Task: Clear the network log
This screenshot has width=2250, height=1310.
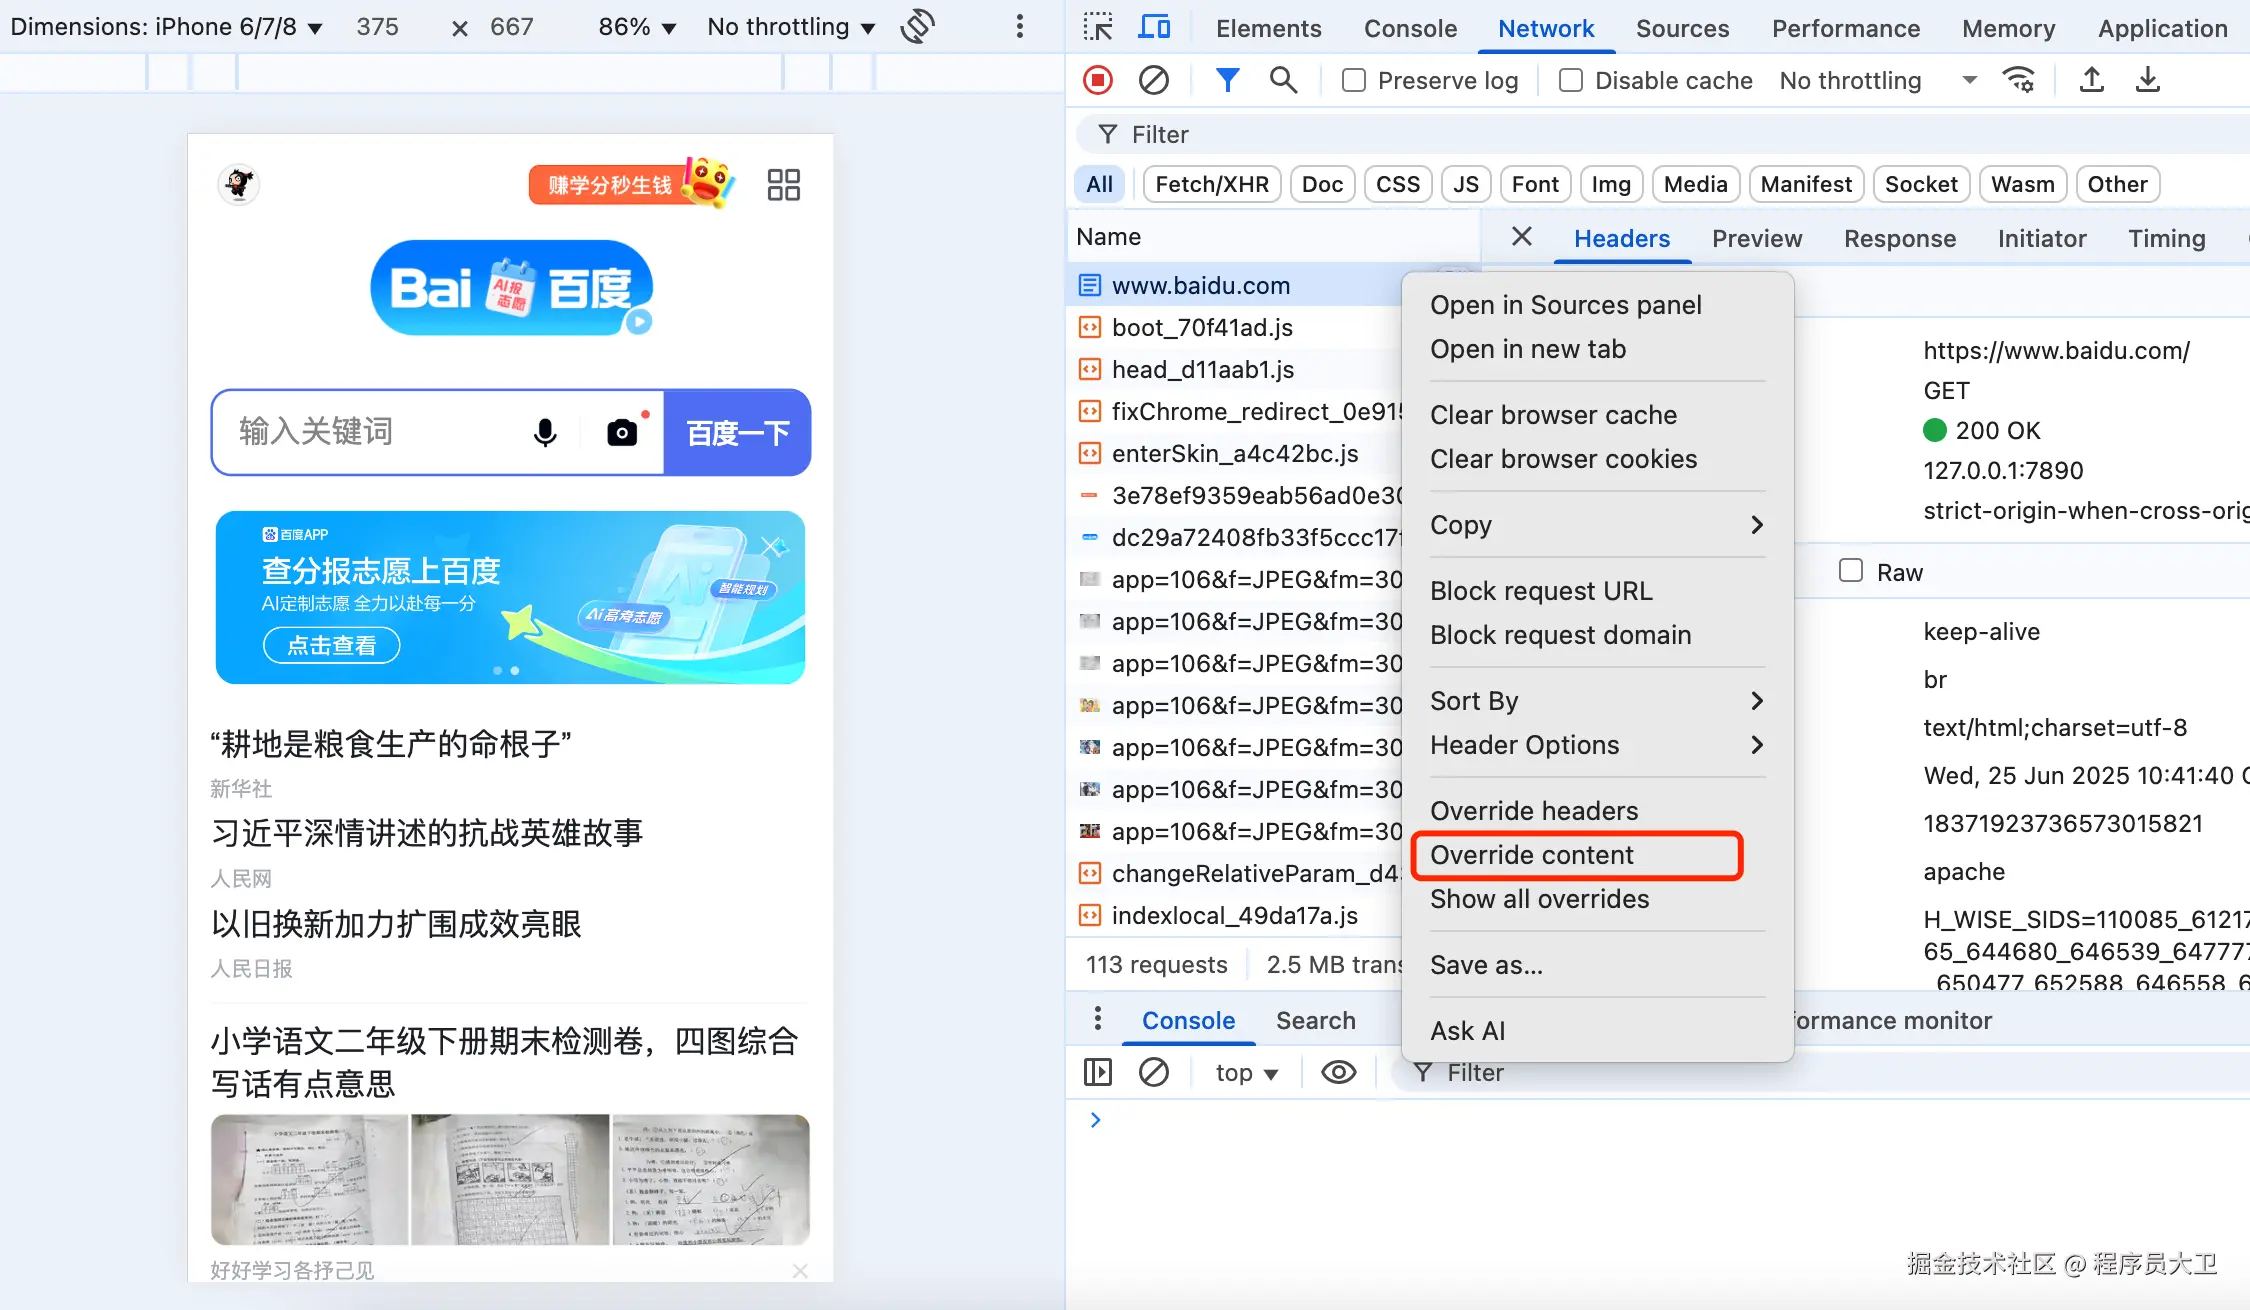Action: (1153, 80)
